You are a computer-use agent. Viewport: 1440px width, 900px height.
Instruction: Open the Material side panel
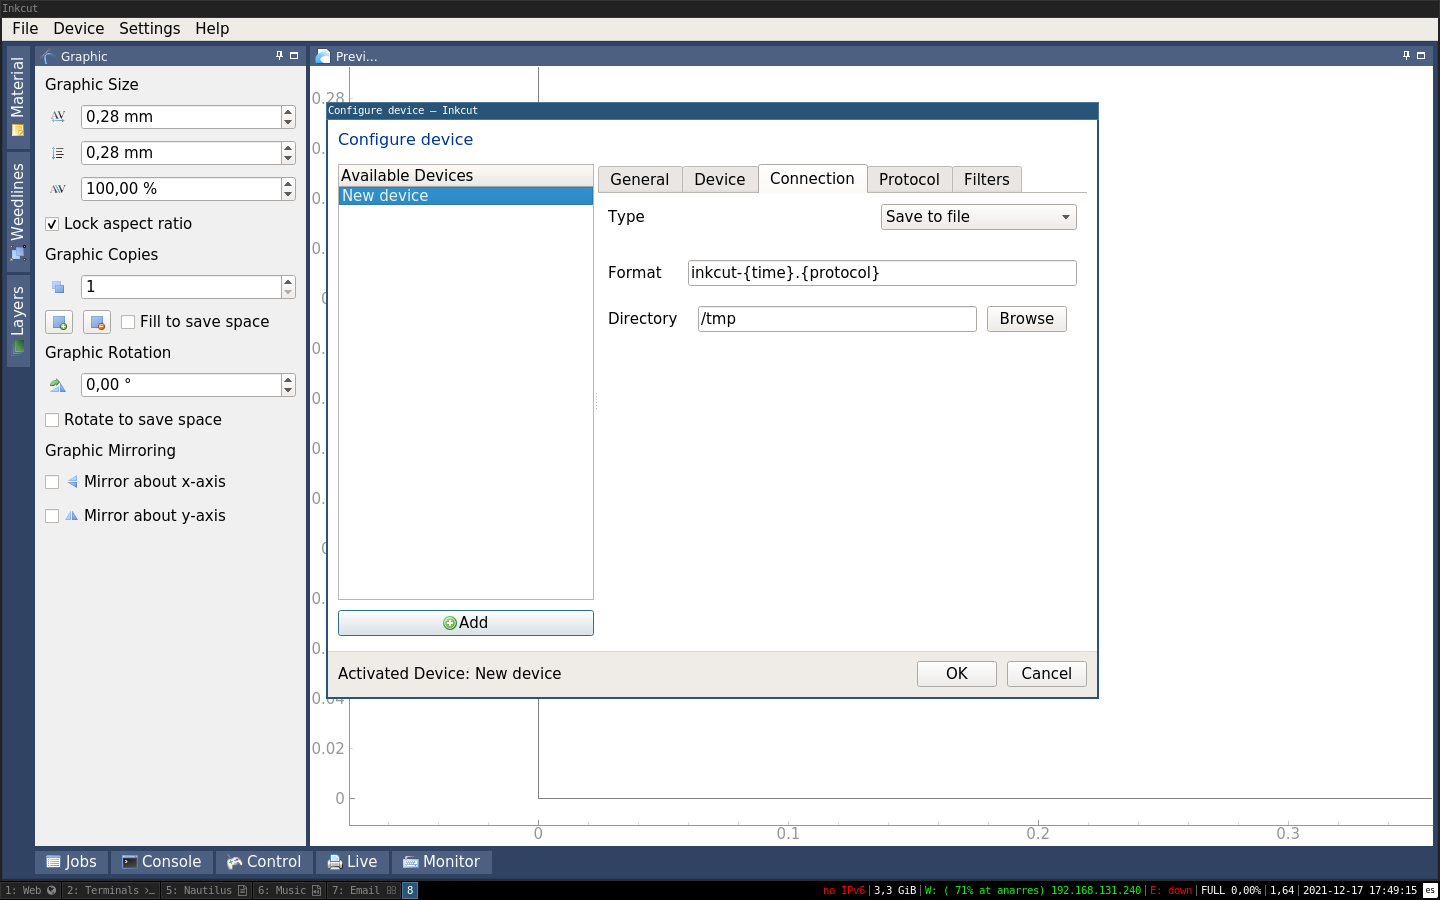[x=17, y=96]
